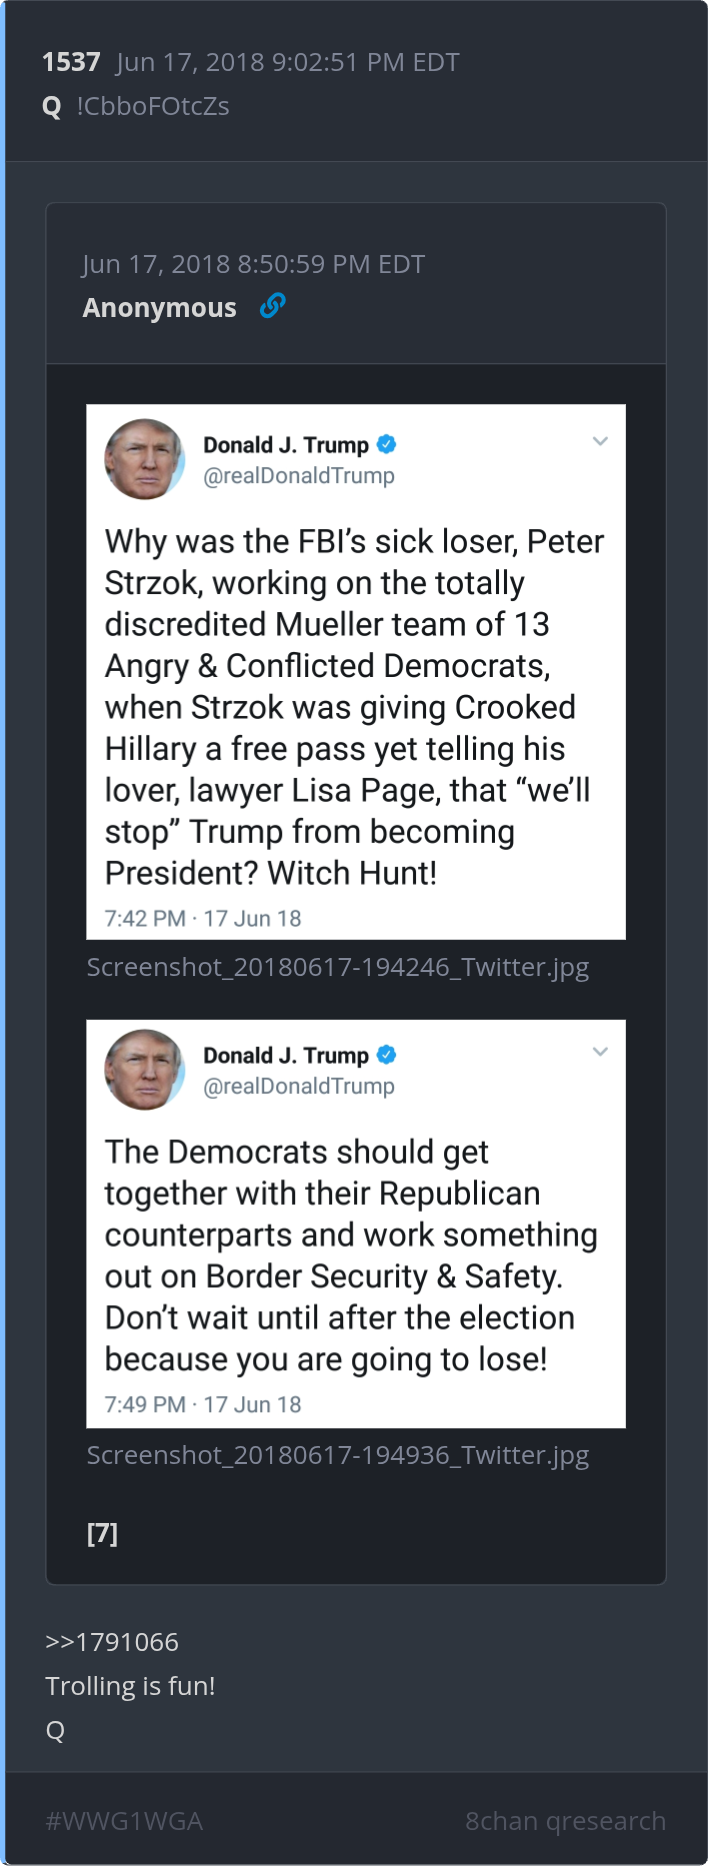
Task: Open file Screenshot_20180617-194936_Twitter.jpg
Action: (x=338, y=1455)
